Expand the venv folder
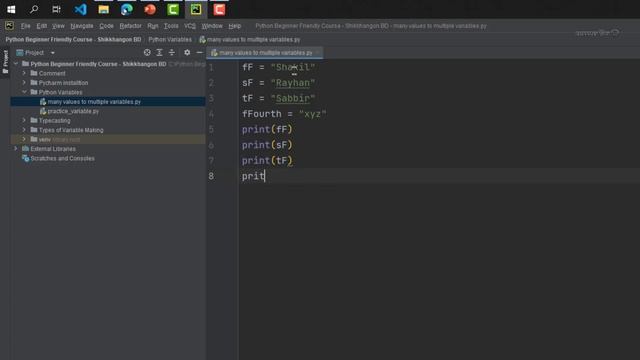The height and width of the screenshot is (360, 640). pyautogui.click(x=24, y=140)
